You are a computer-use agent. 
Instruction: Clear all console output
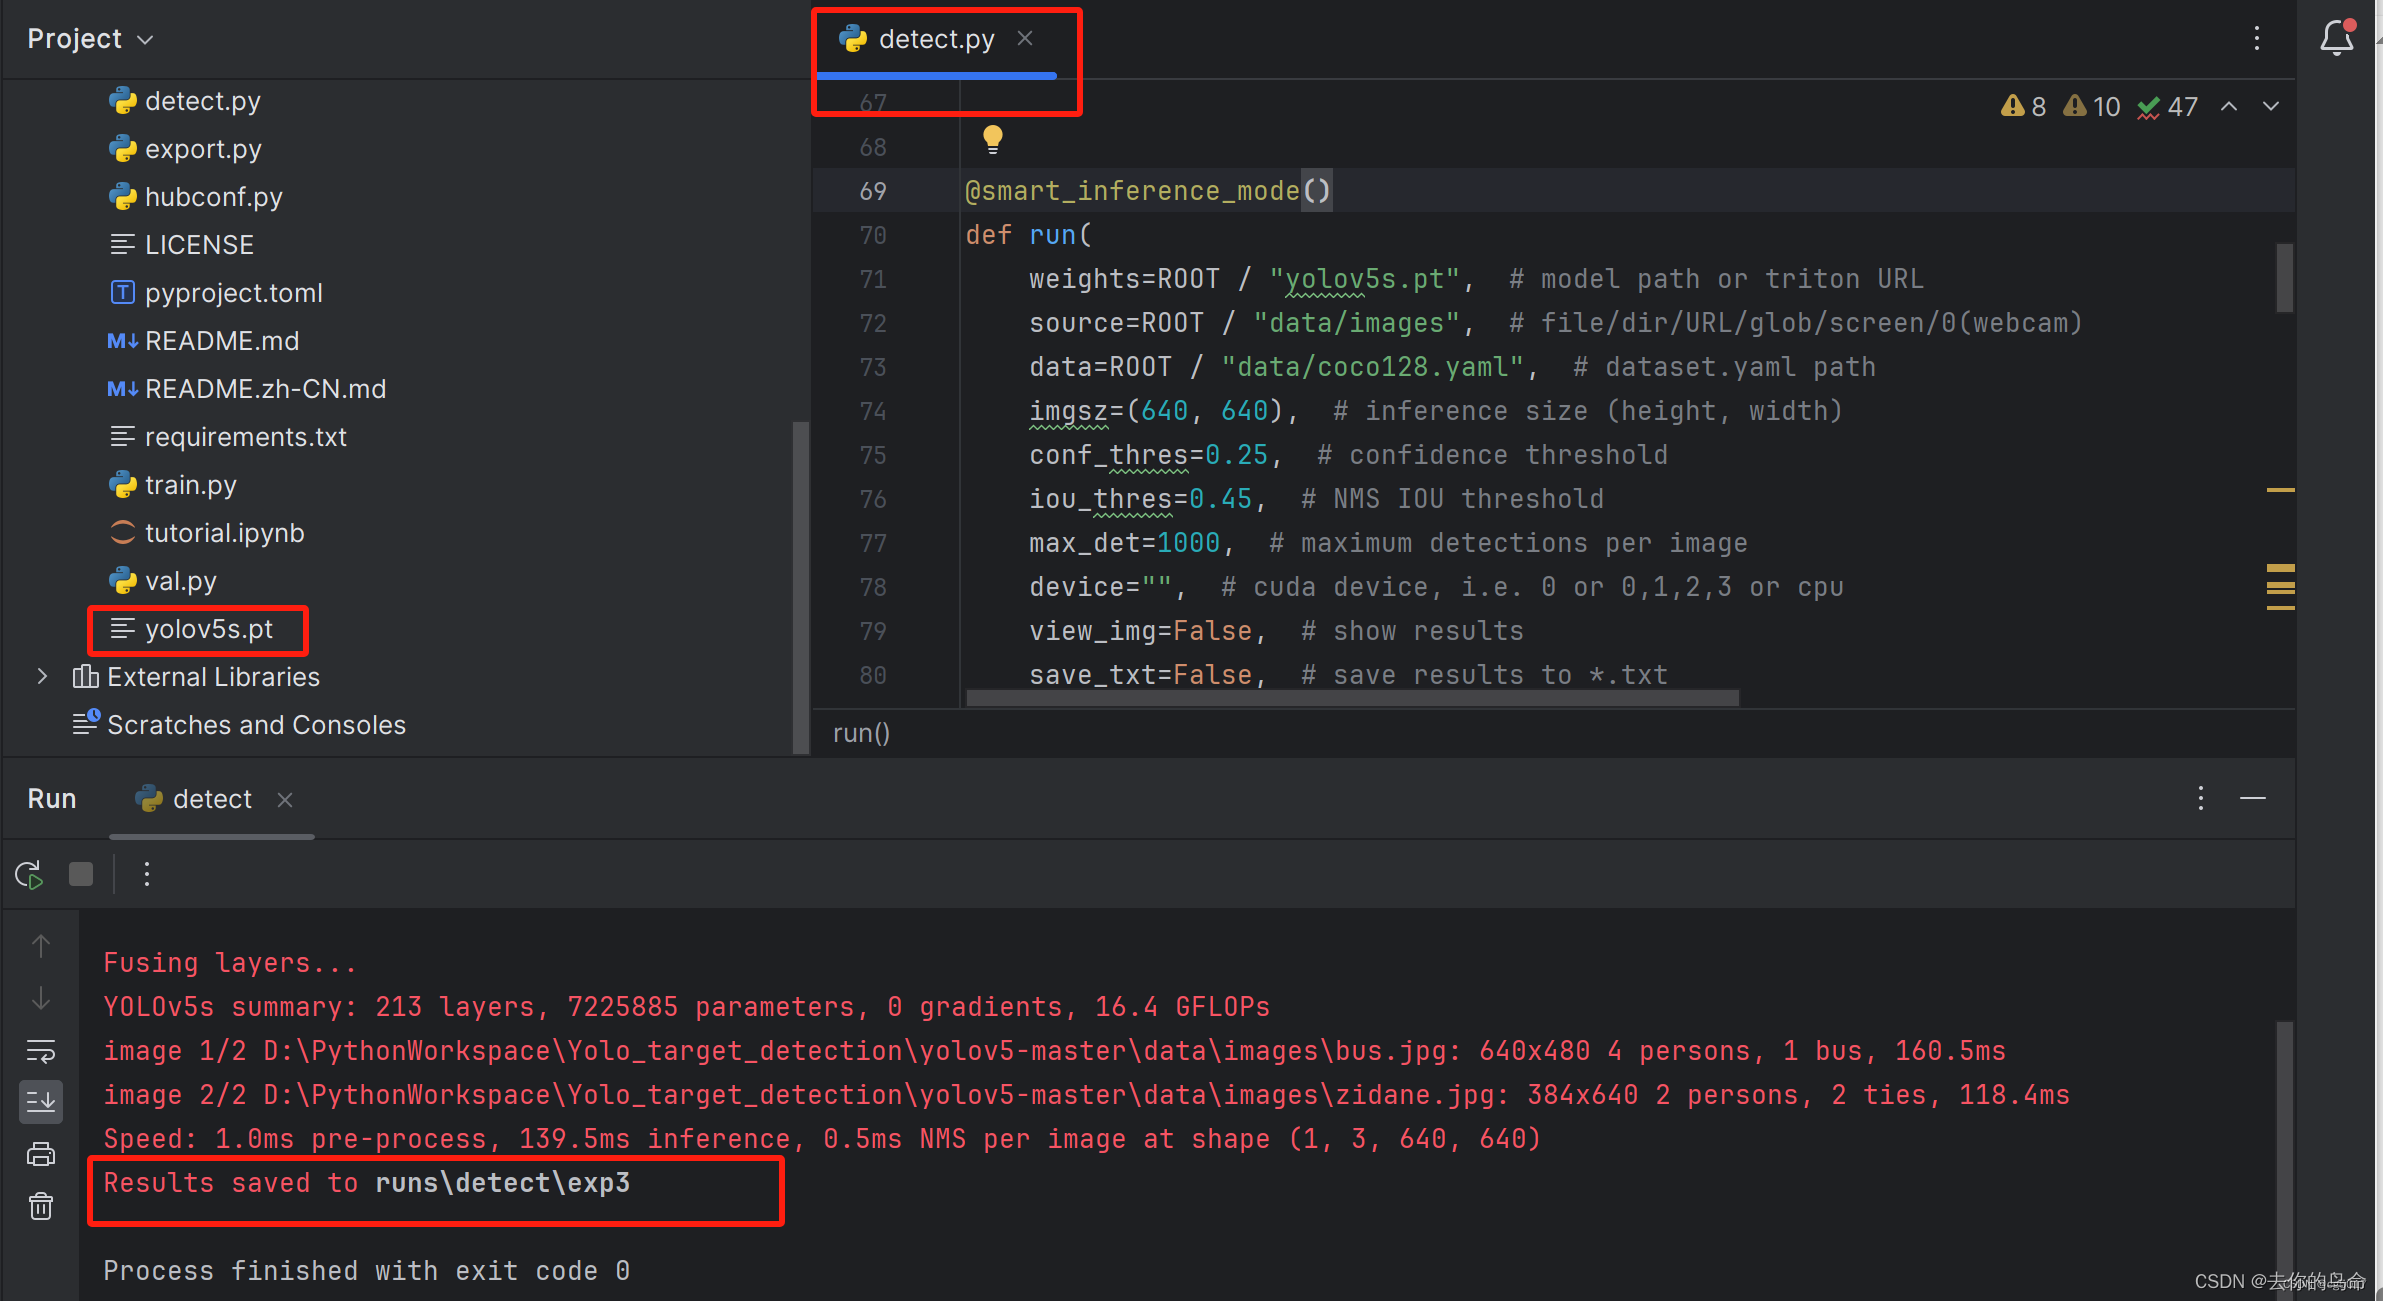point(41,1206)
